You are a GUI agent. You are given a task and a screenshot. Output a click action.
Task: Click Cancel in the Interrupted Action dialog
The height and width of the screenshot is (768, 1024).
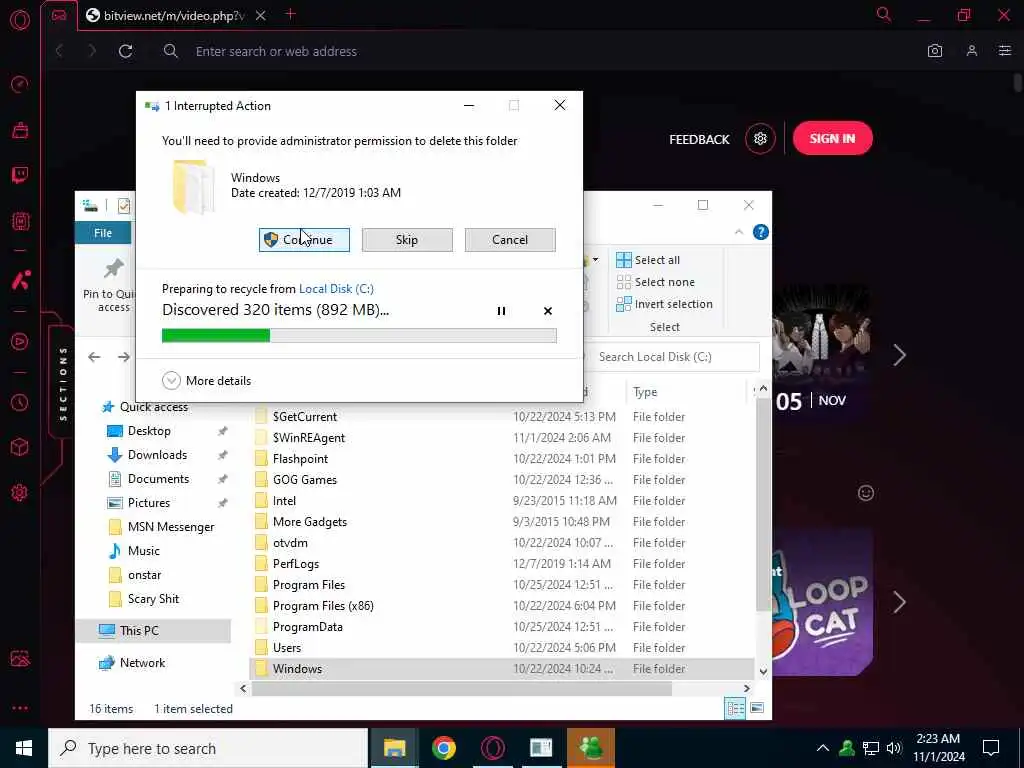point(510,240)
